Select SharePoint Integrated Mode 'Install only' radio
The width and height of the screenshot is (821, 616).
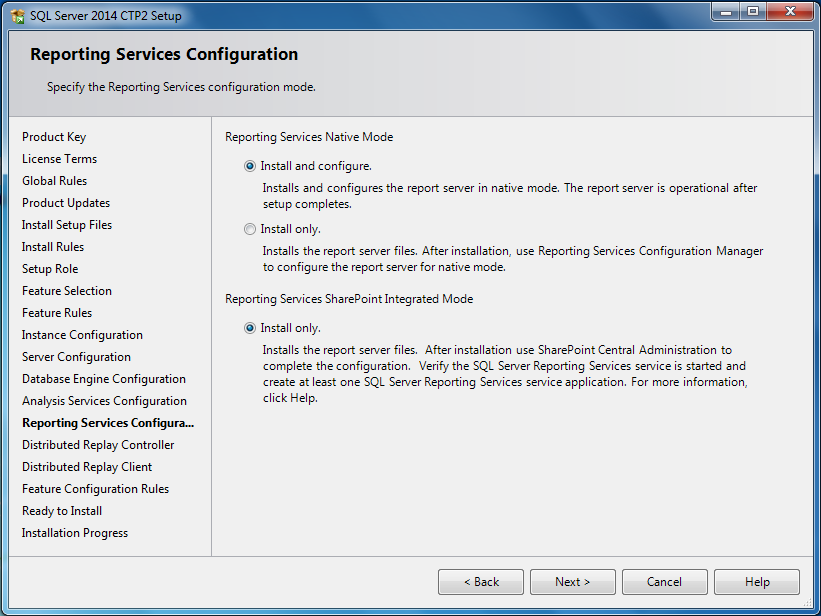[250, 328]
